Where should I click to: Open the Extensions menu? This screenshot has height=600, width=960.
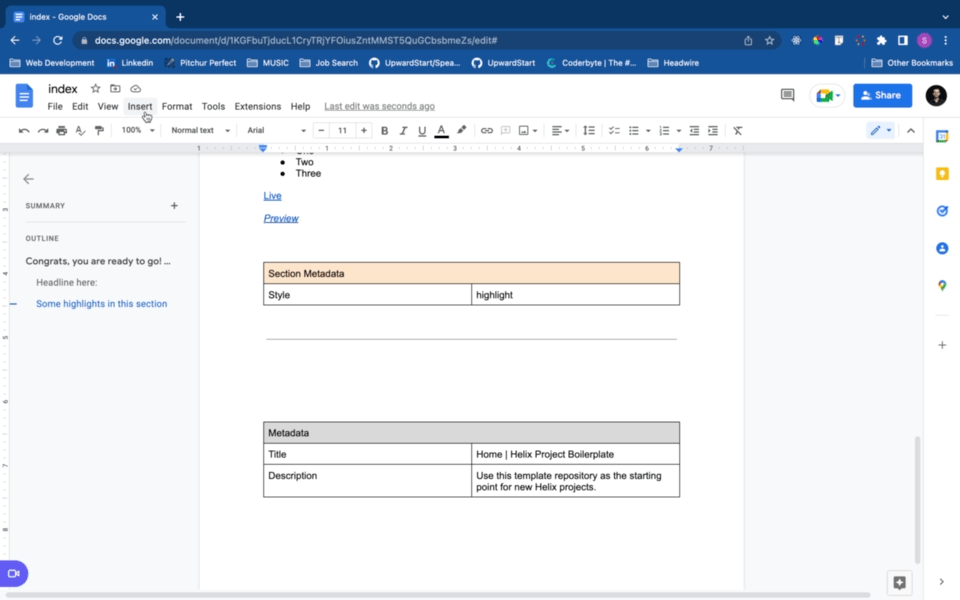click(257, 106)
